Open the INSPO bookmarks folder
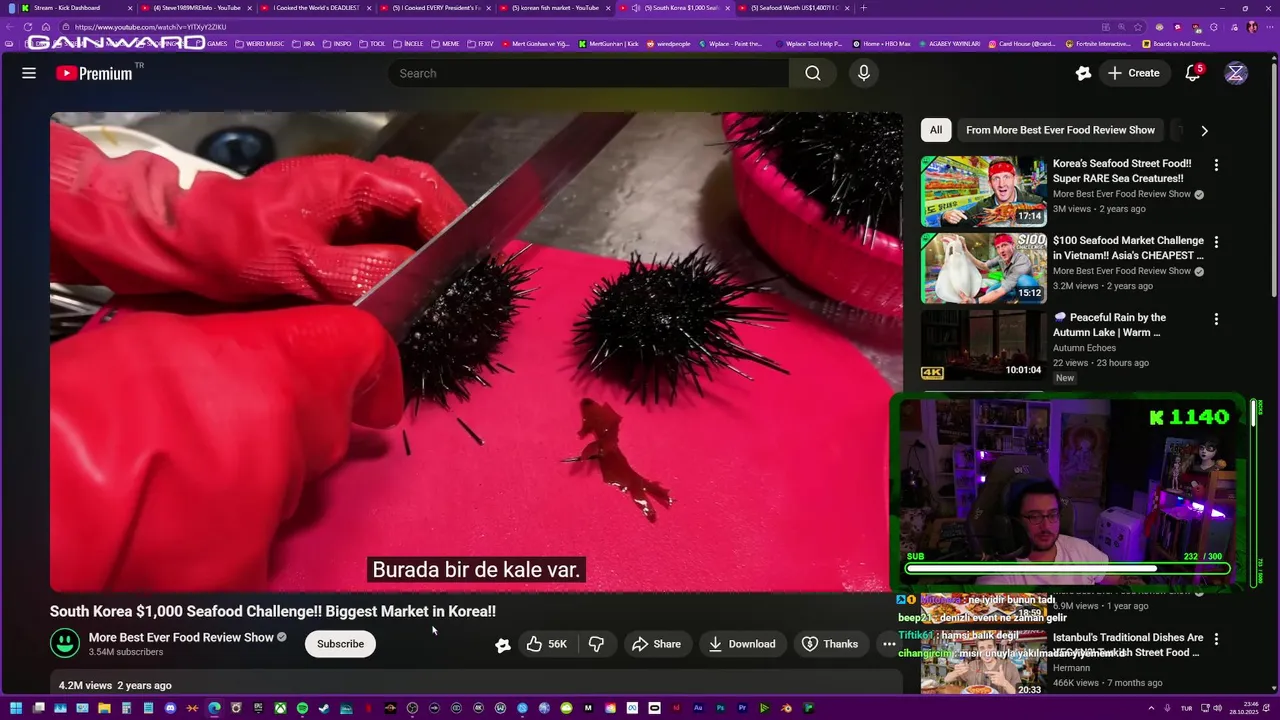 336,44
